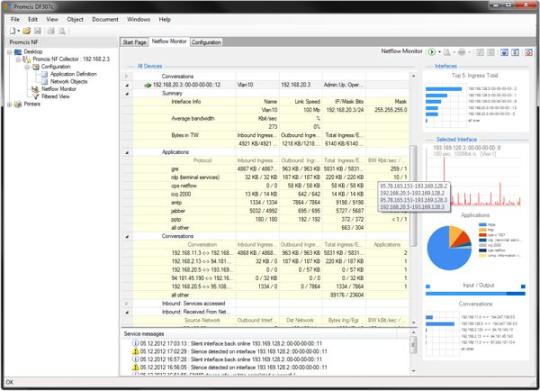Open the File menu
540x391 pixels.
click(x=15, y=19)
